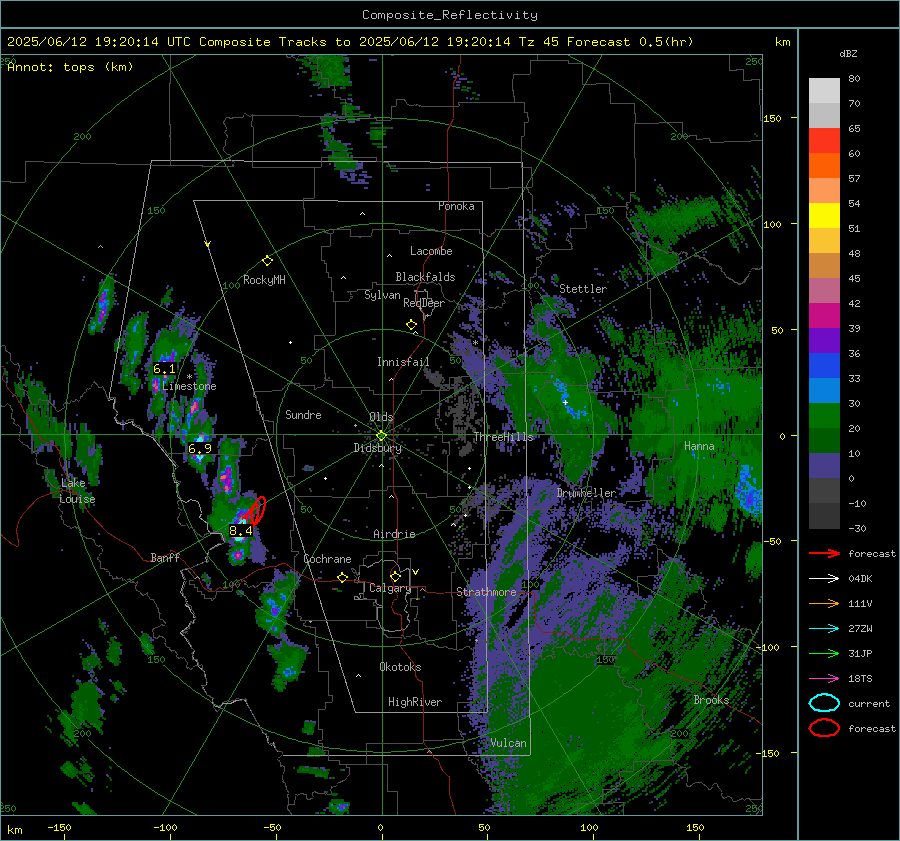The height and width of the screenshot is (841, 900).
Task: Click the Didsbury city label
Action: tap(377, 448)
